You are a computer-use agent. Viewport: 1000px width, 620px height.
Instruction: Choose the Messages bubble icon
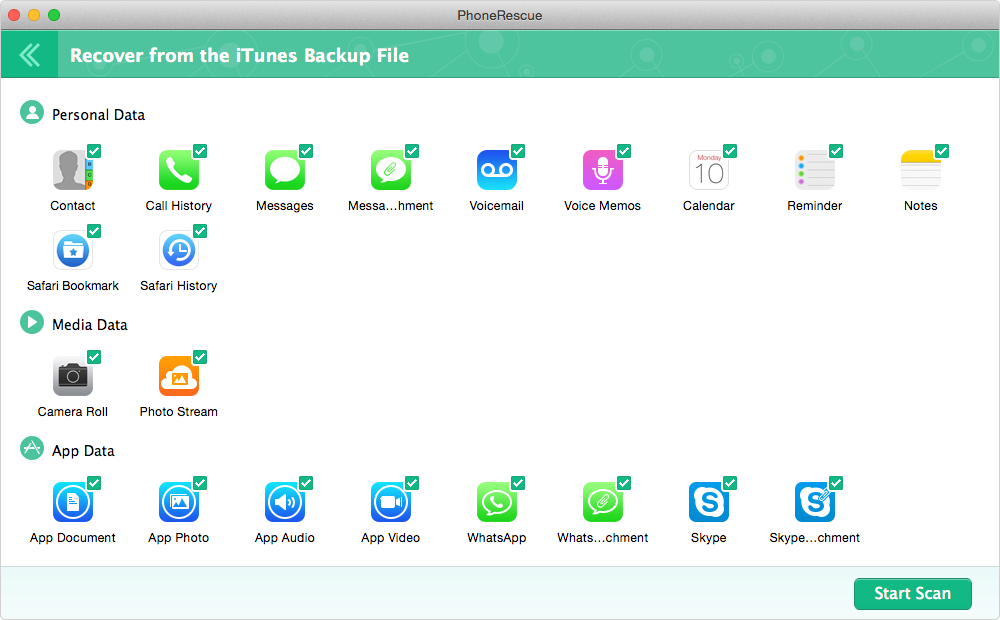[x=284, y=170]
